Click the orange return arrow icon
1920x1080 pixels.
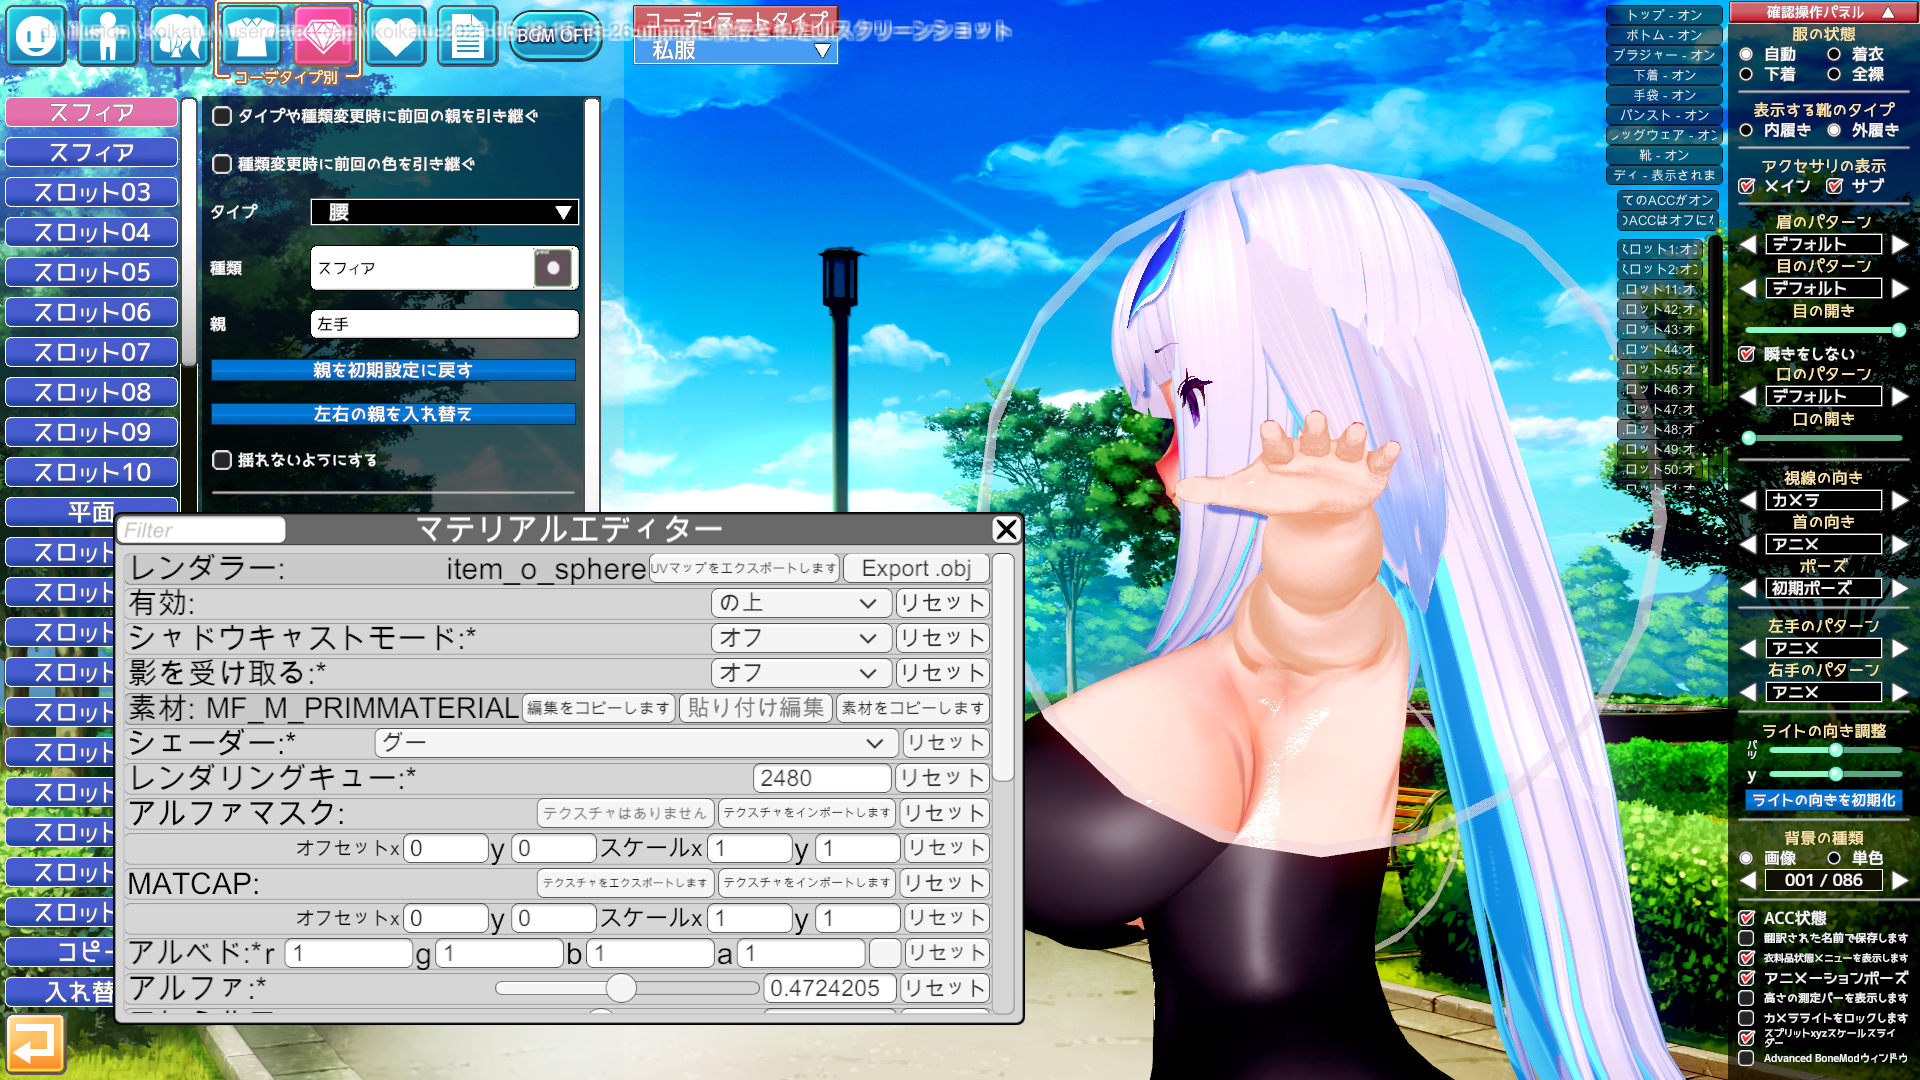point(36,1044)
